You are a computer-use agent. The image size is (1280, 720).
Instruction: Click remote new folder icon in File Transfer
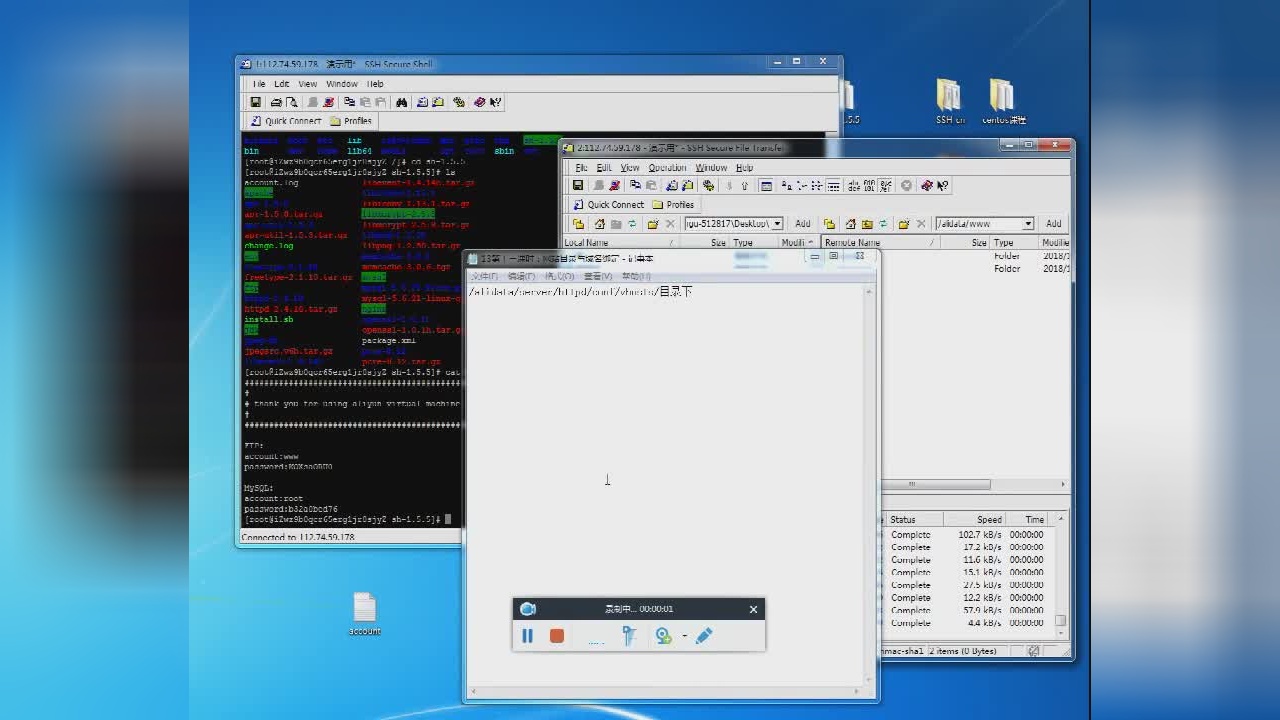pyautogui.click(x=904, y=224)
